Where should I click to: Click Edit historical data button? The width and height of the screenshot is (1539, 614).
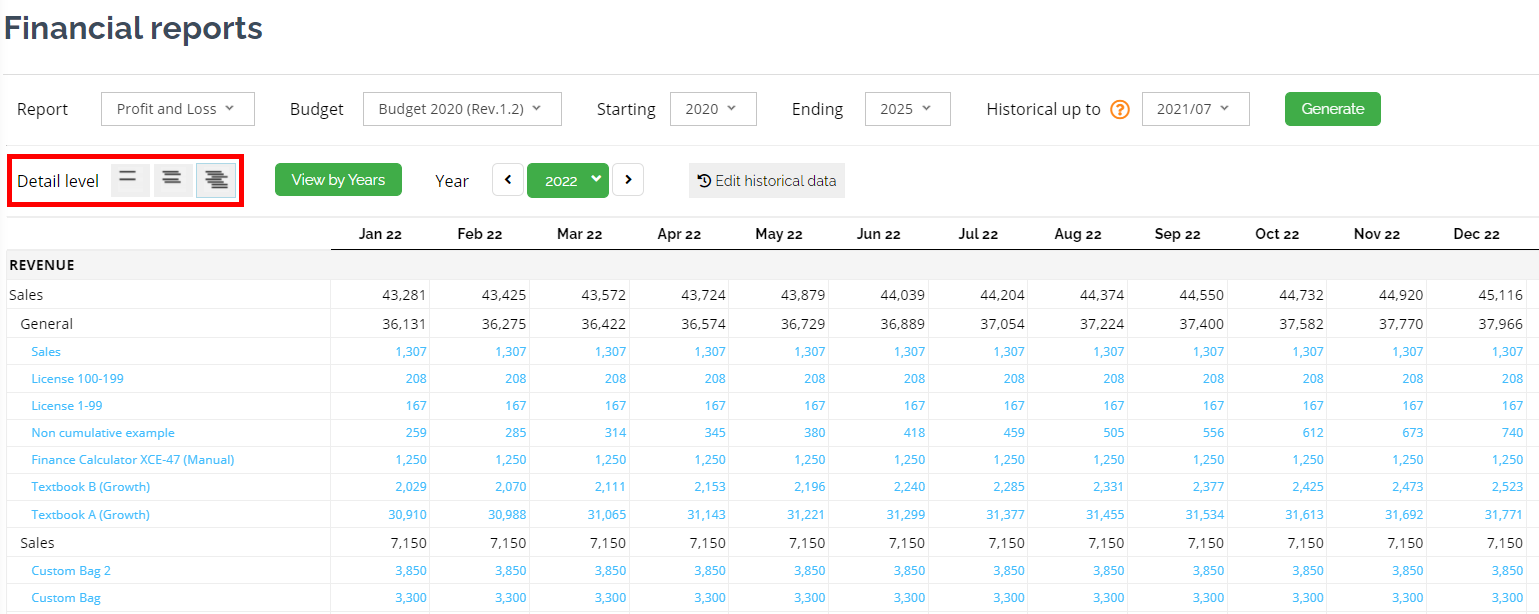[767, 181]
